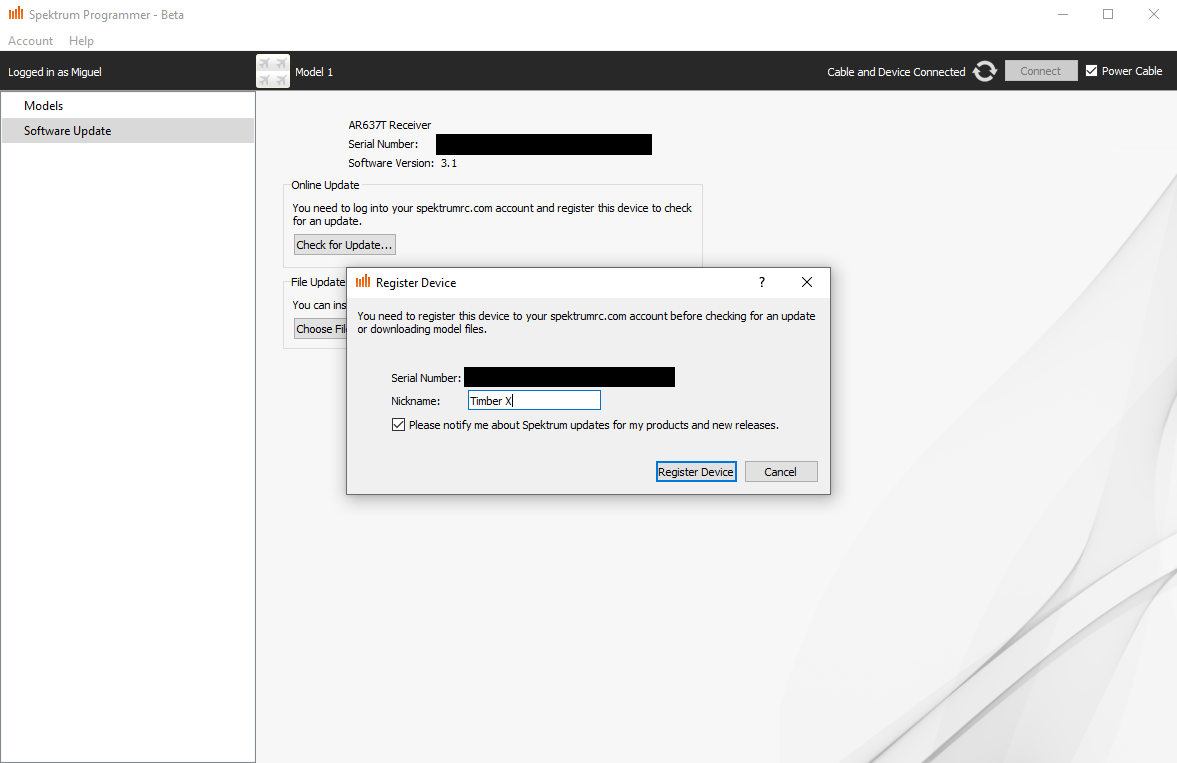Toggle the Power Cable checkbox
The width and height of the screenshot is (1177, 763).
point(1092,71)
